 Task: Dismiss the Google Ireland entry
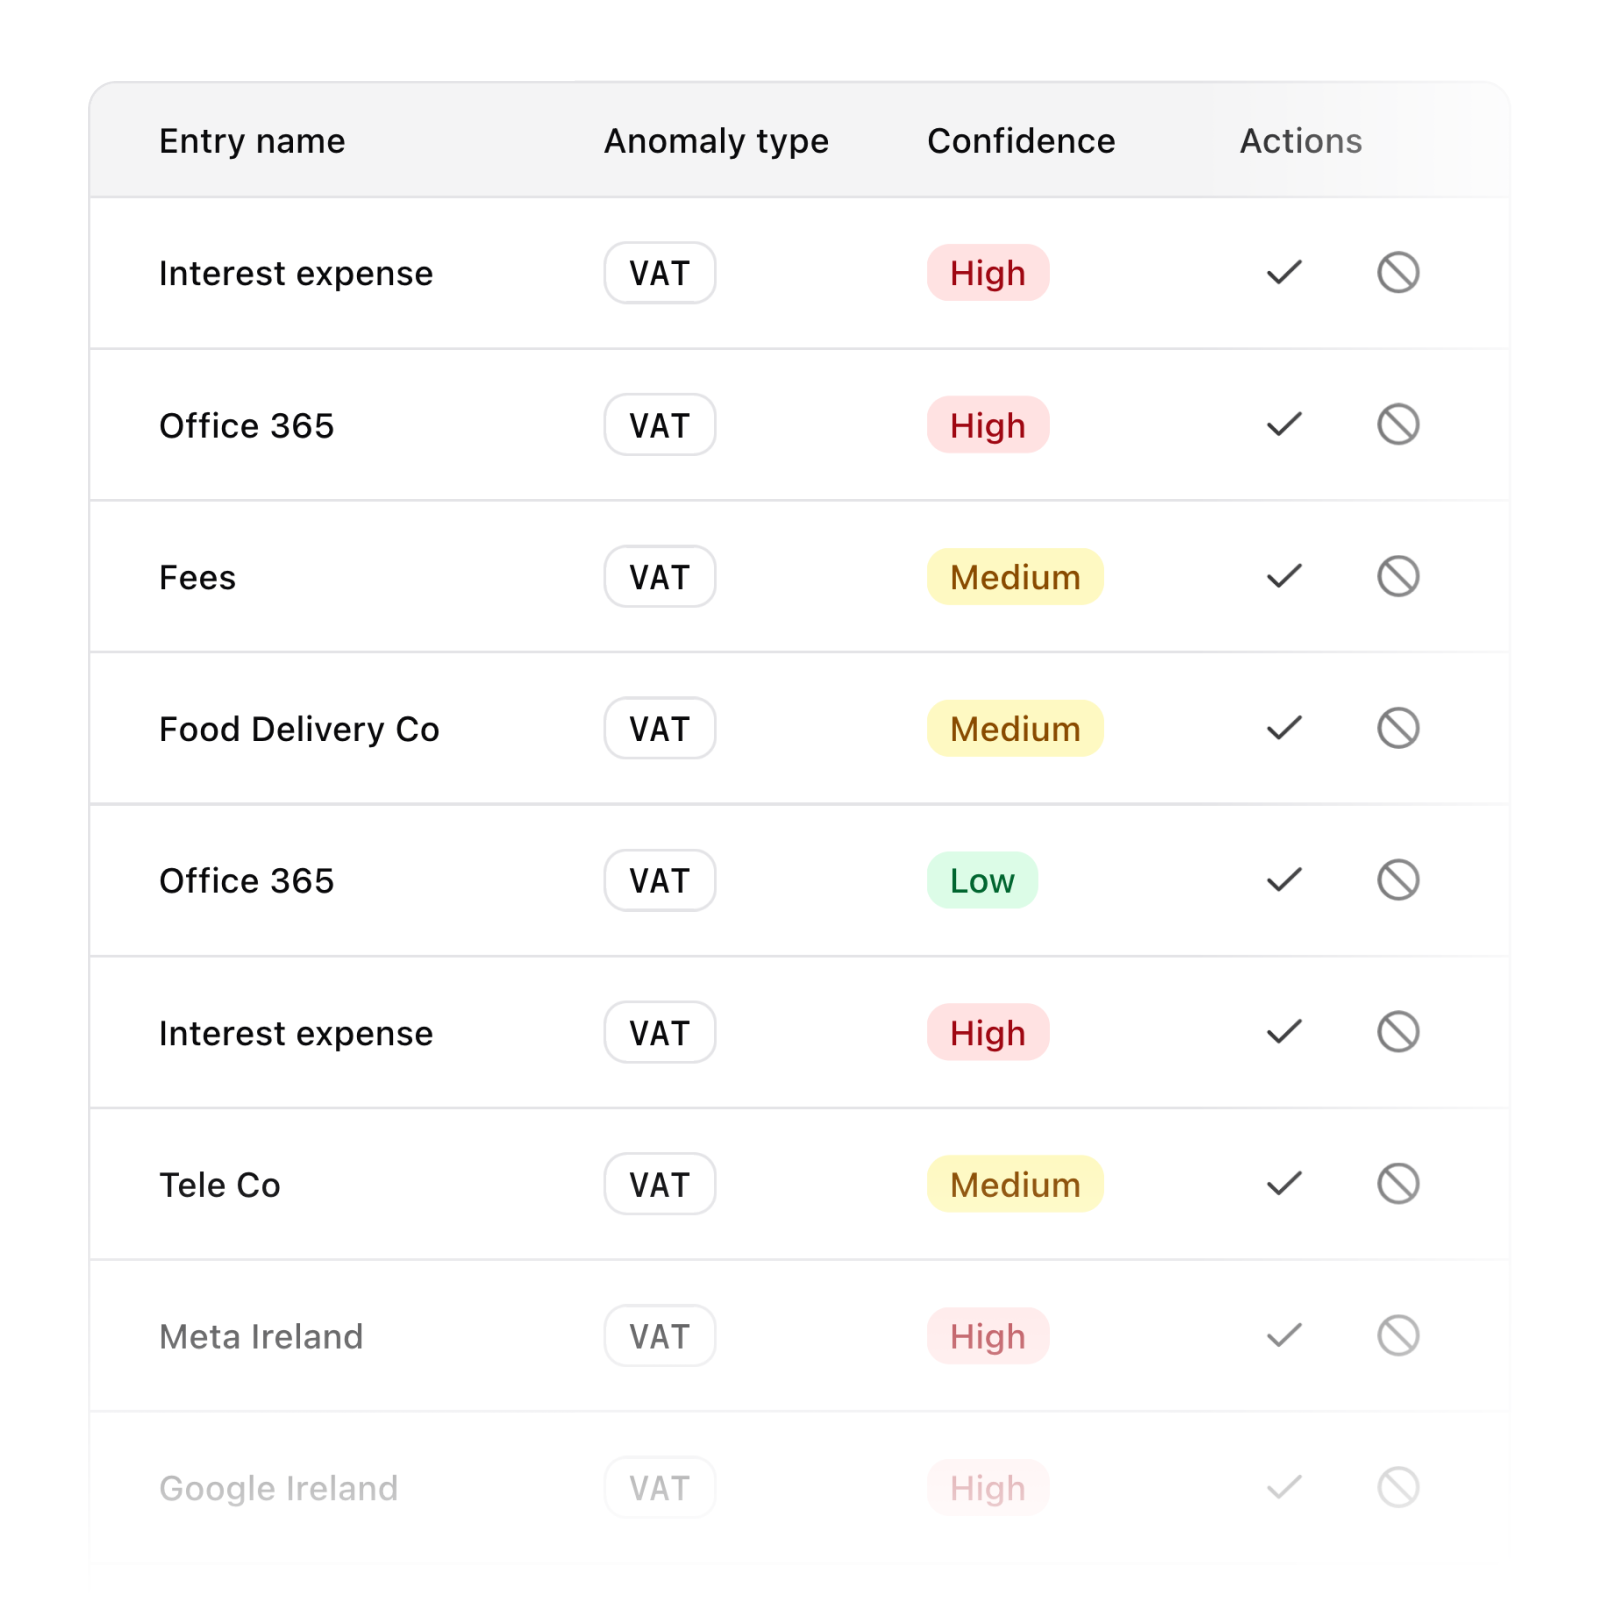1397,1488
